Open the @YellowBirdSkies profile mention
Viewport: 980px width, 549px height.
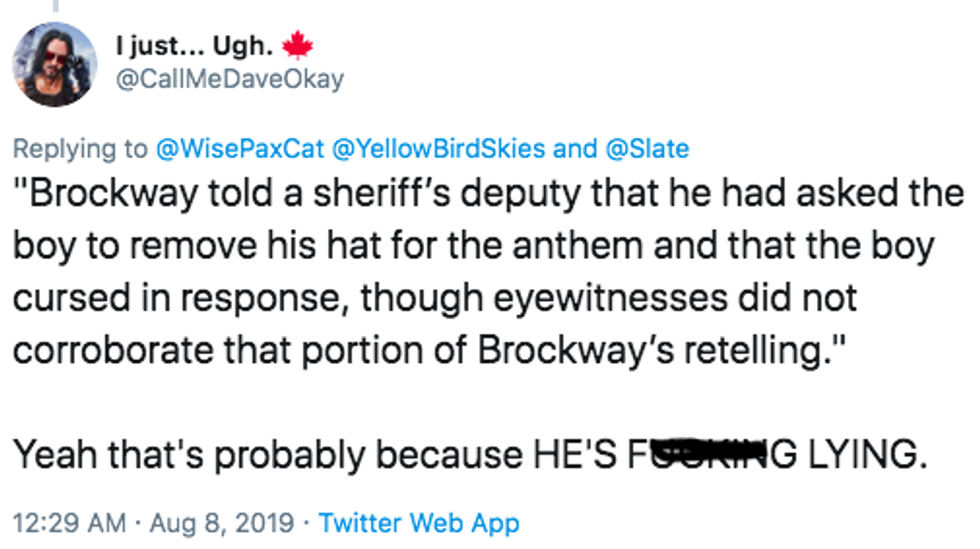[436, 149]
